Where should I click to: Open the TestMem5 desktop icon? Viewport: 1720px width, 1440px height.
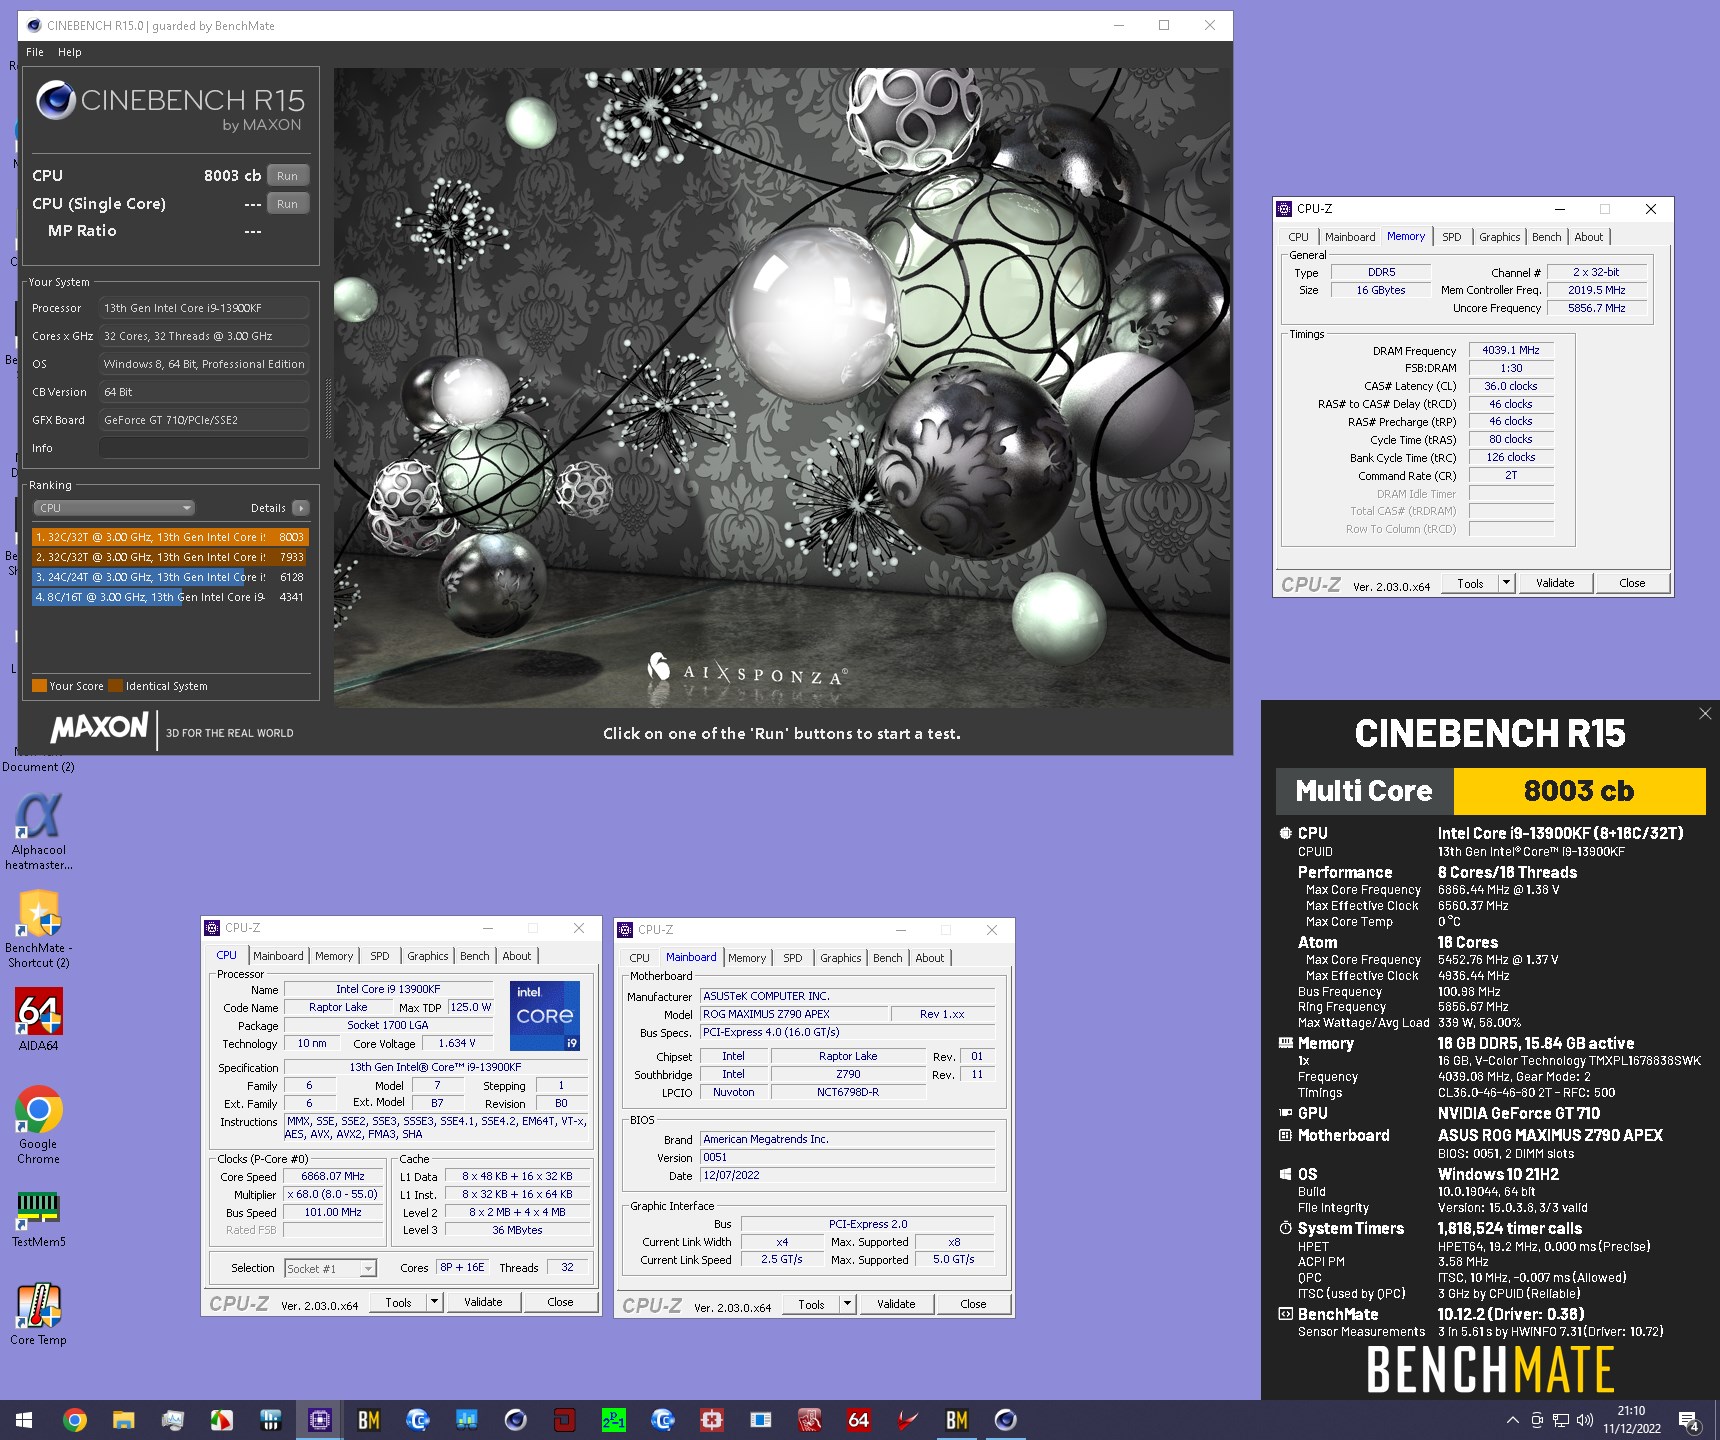point(38,1219)
